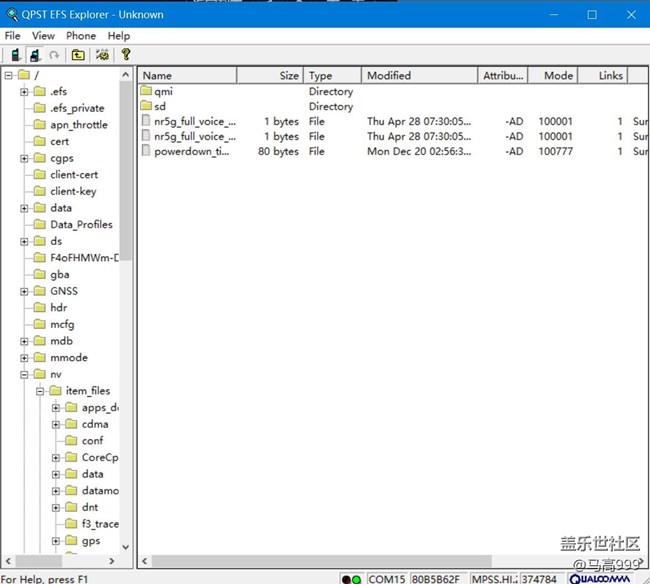Expand the .efs folder node

point(25,92)
